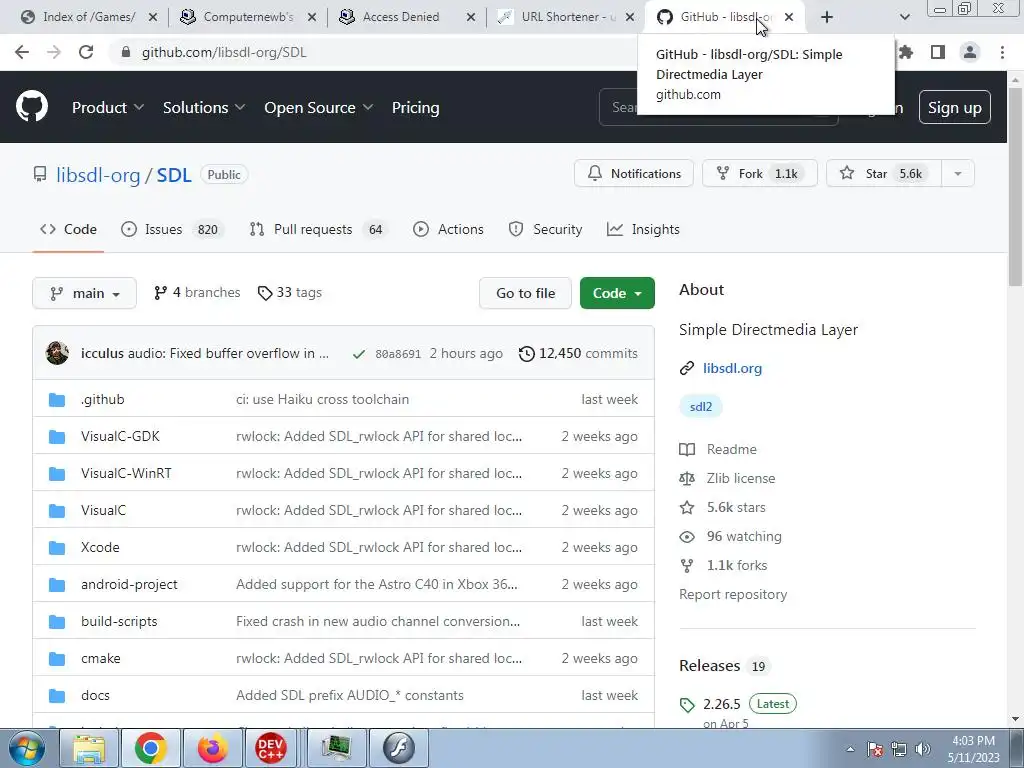Open the Chrome profile avatar icon
Viewport: 1024px width, 768px height.
click(970, 52)
